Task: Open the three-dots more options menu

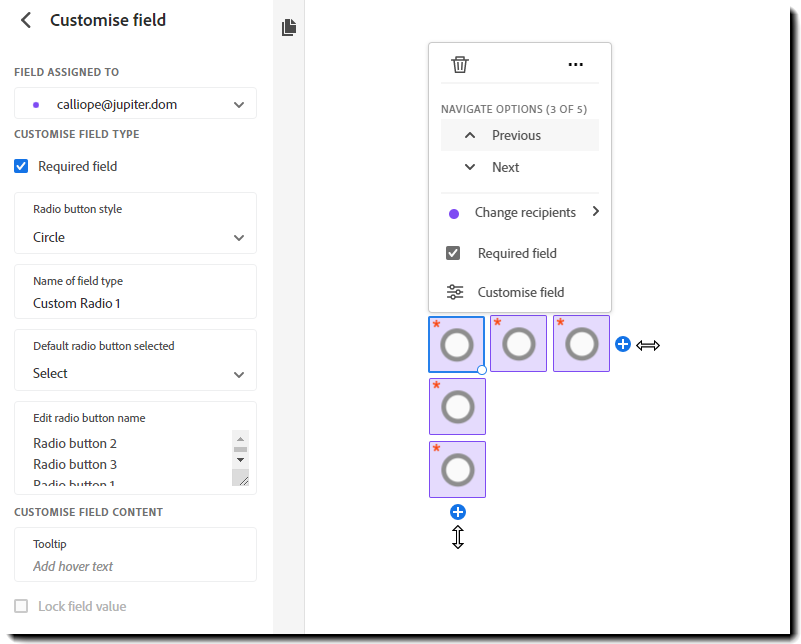Action: click(575, 65)
